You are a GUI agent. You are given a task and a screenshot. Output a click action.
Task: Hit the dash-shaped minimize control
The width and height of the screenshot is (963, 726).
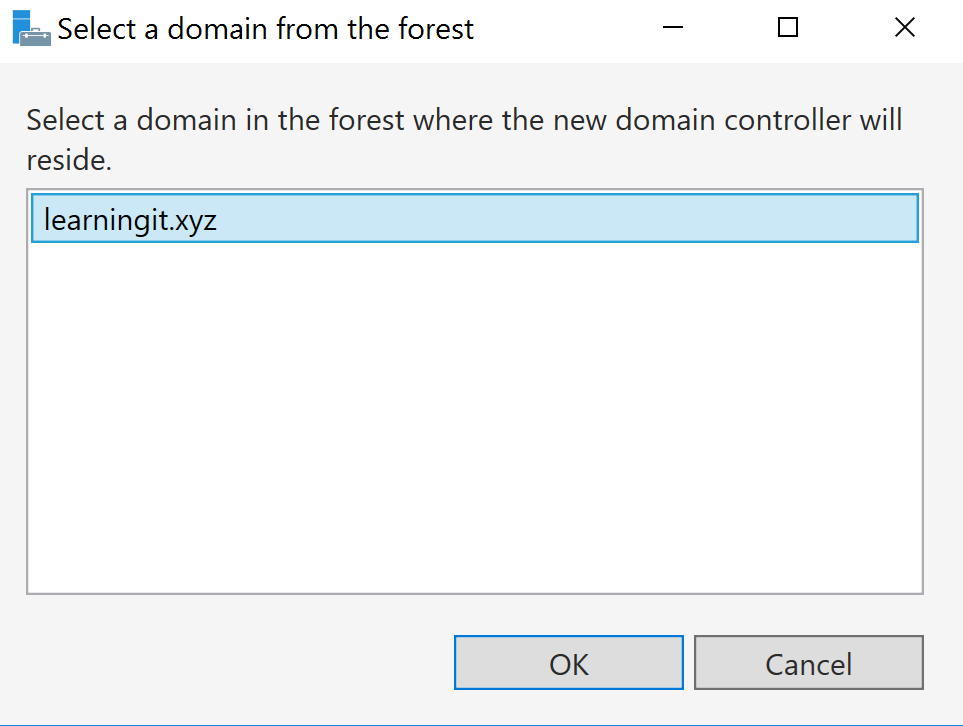672,28
